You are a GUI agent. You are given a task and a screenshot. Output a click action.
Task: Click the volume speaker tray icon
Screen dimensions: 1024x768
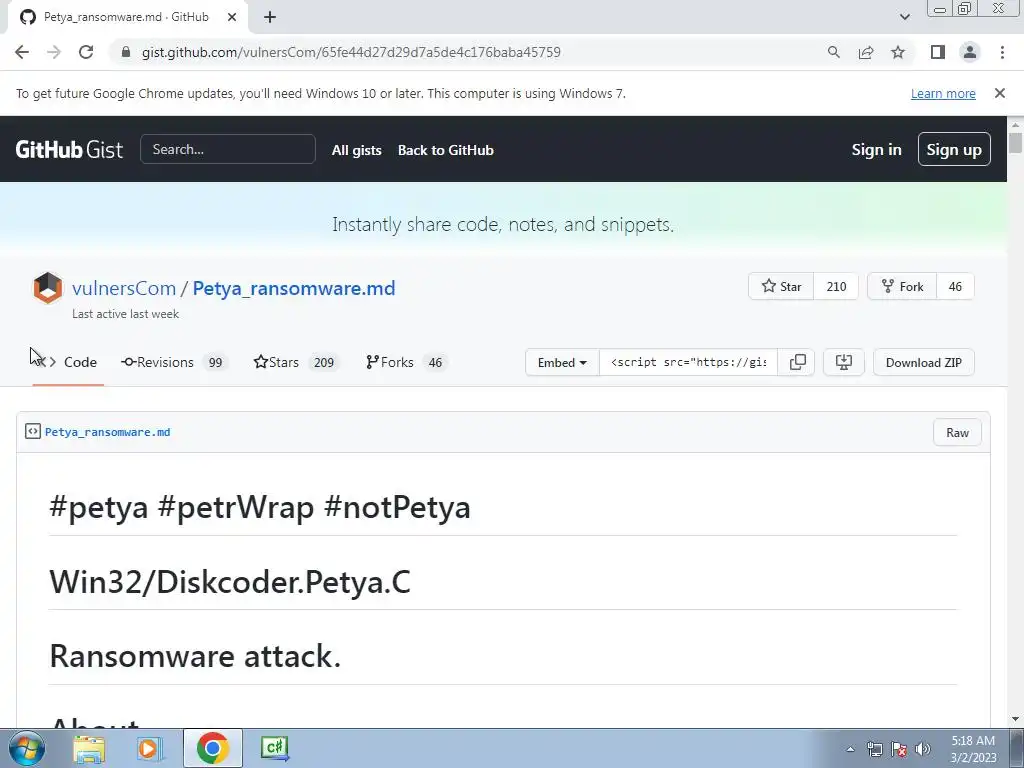coord(922,749)
